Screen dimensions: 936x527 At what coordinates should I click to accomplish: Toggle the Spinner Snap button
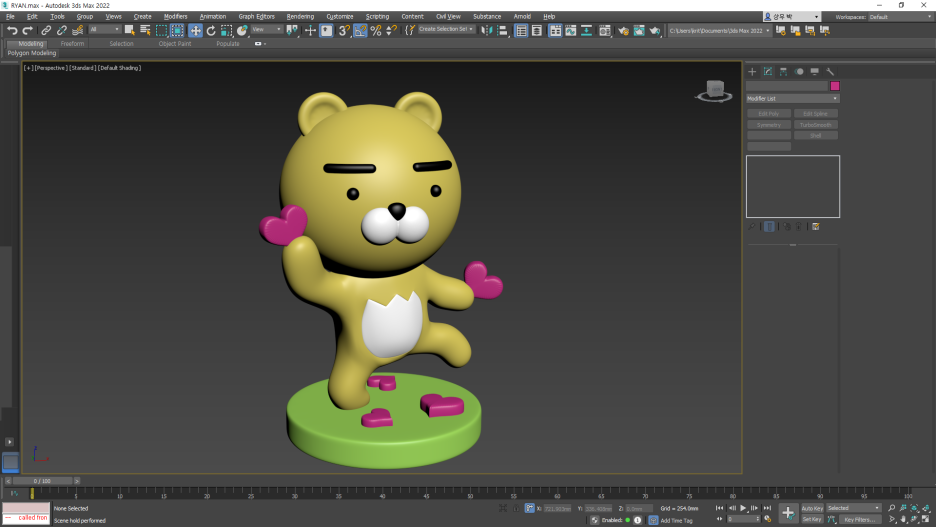click(392, 30)
